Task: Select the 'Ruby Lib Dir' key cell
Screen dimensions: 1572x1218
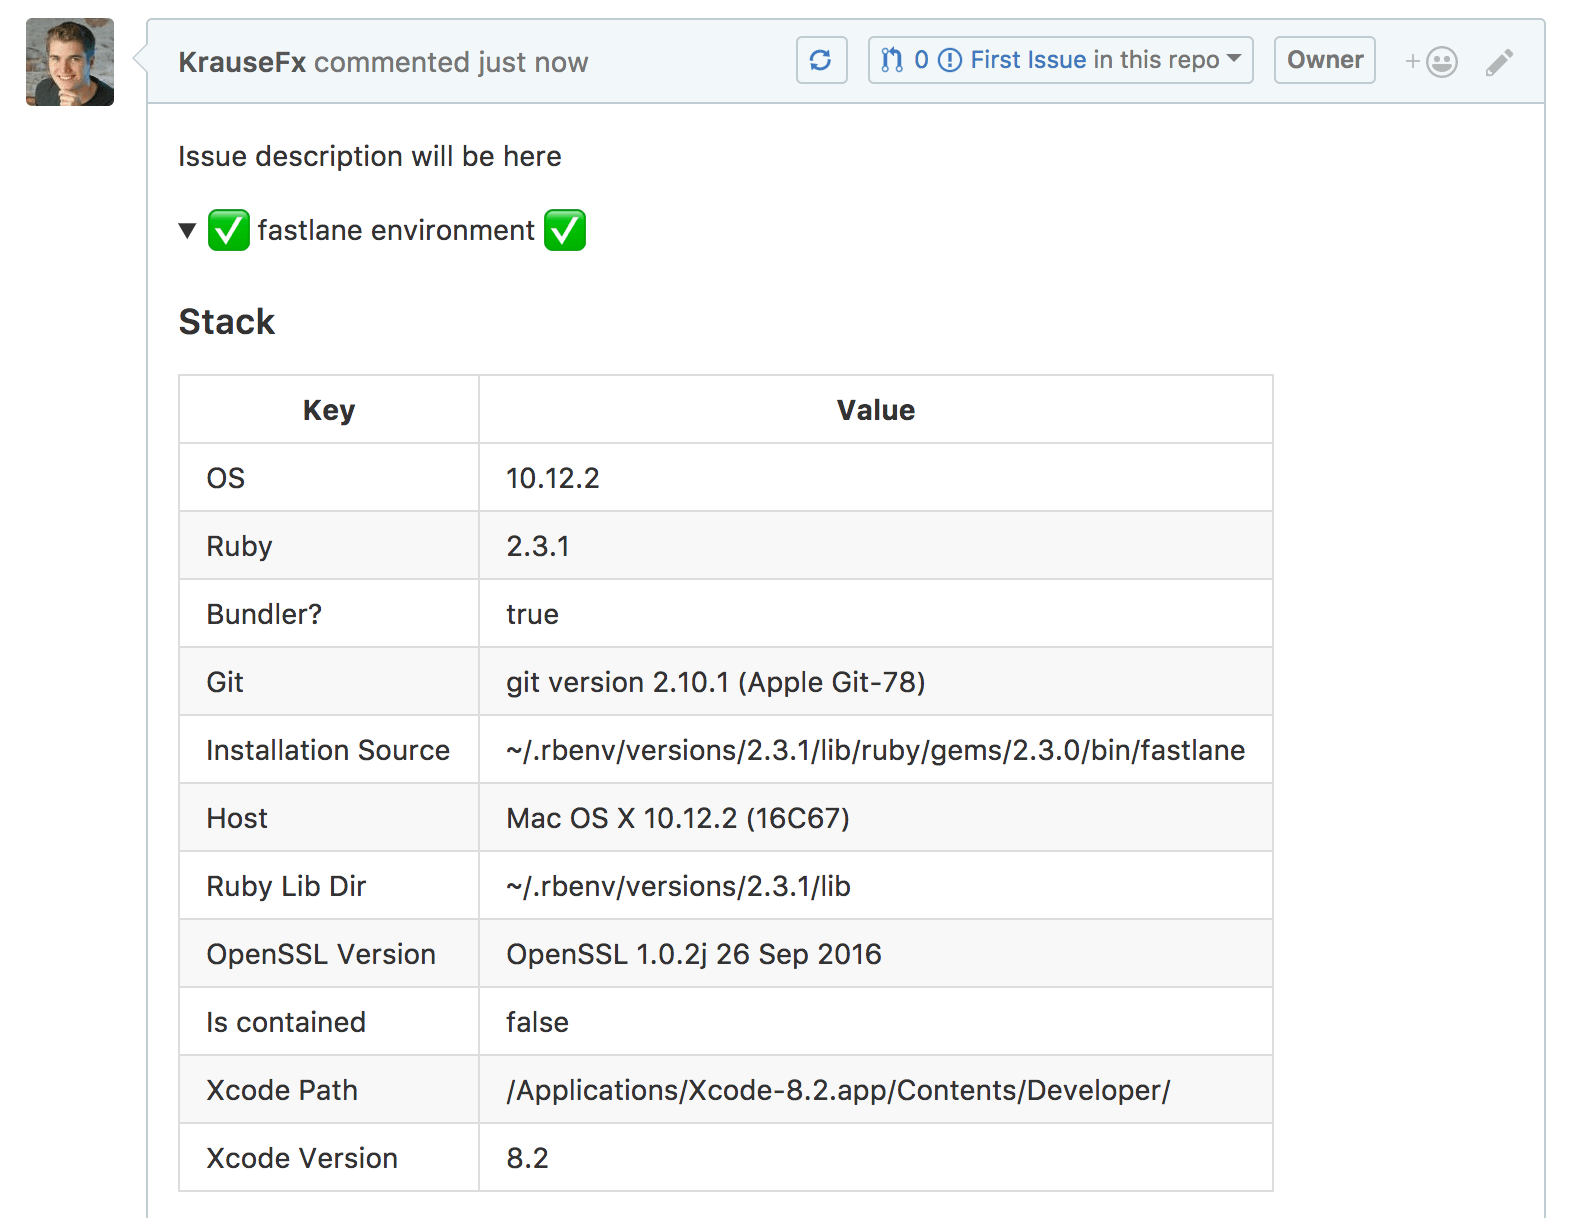Action: [329, 886]
